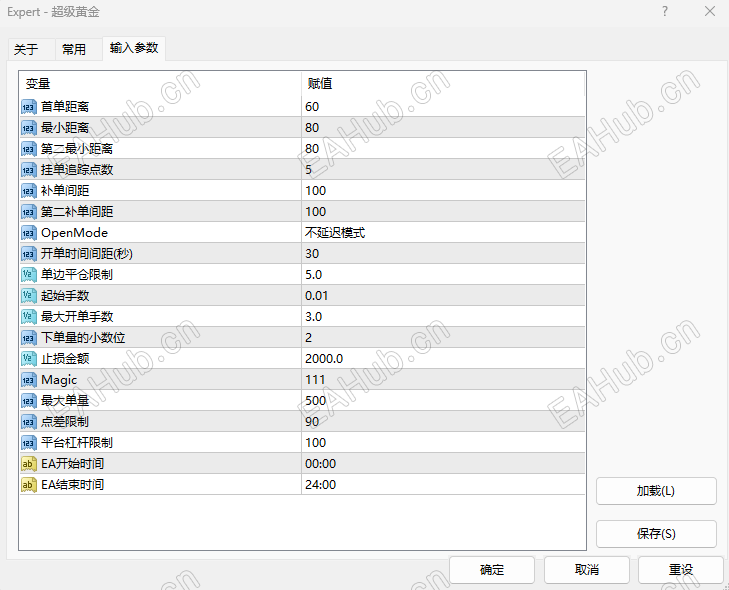Confirm with the 确定 button
The image size is (729, 590).
(492, 570)
